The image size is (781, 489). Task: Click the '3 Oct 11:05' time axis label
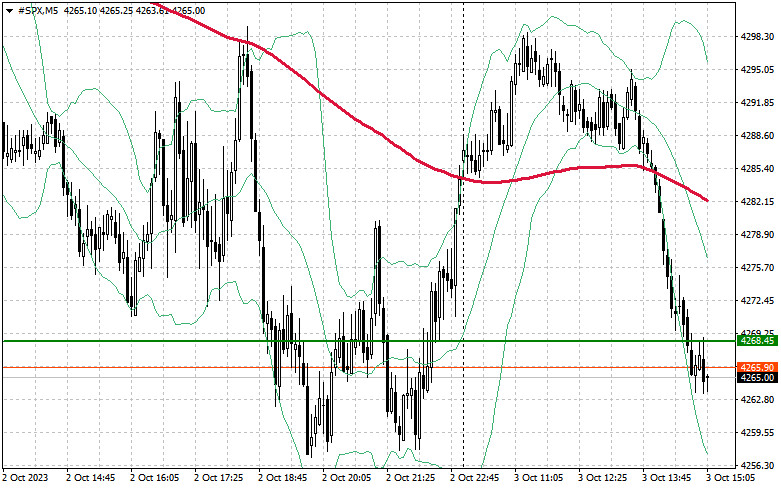pos(539,478)
